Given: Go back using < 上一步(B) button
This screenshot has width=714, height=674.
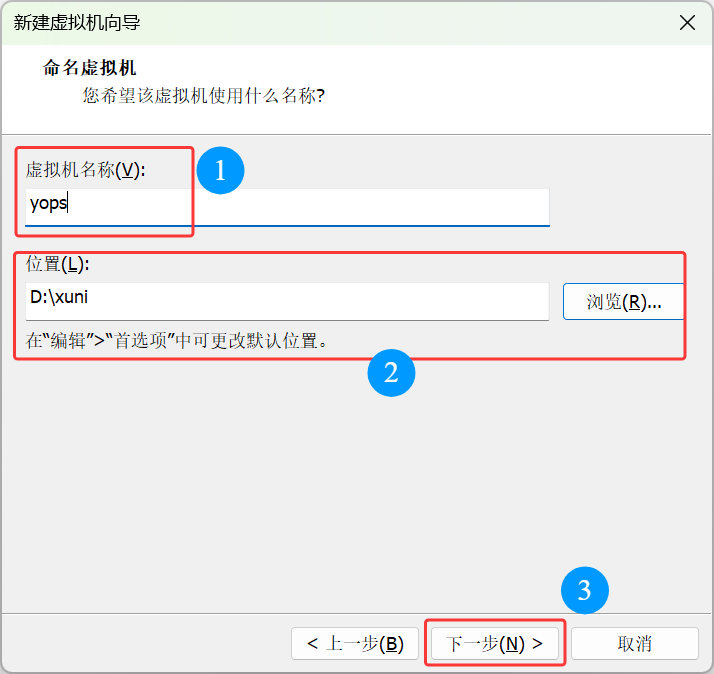Looking at the screenshot, I should coord(355,644).
